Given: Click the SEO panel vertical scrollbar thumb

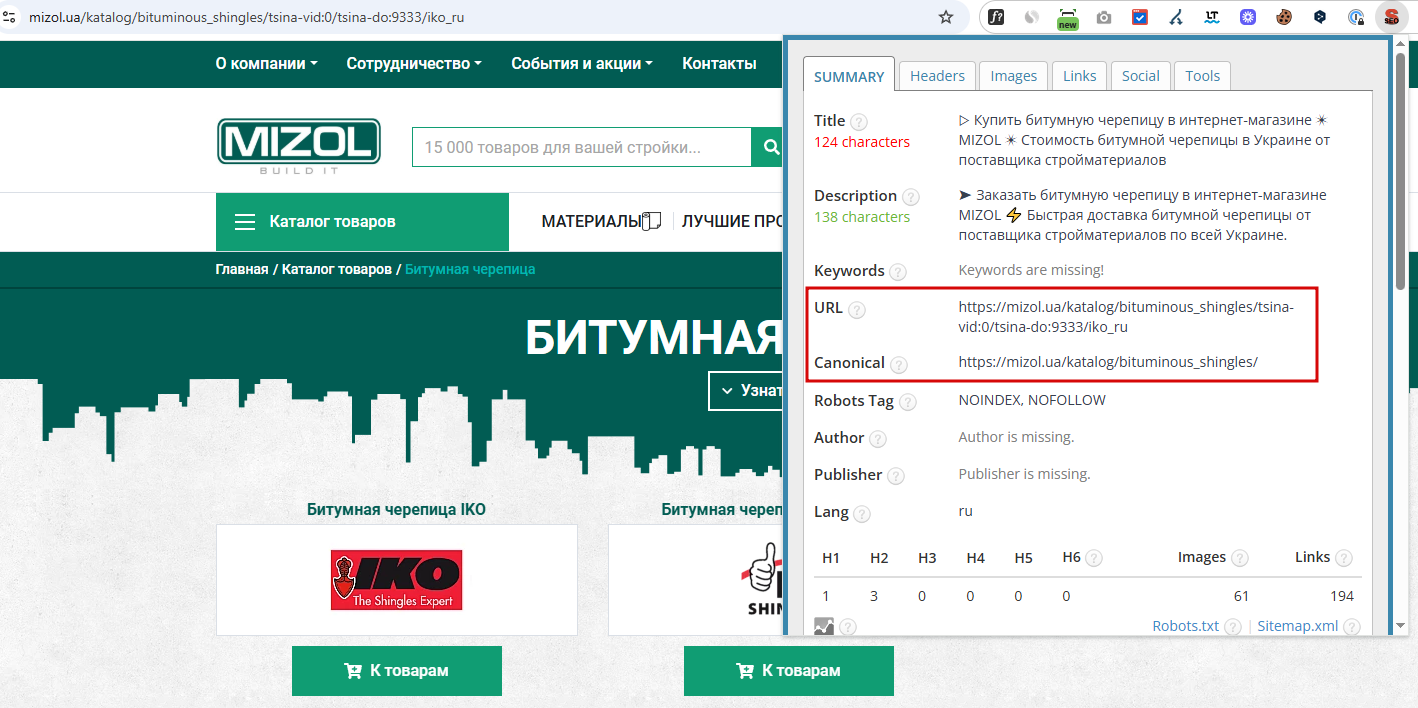Looking at the screenshot, I should (x=1401, y=170).
